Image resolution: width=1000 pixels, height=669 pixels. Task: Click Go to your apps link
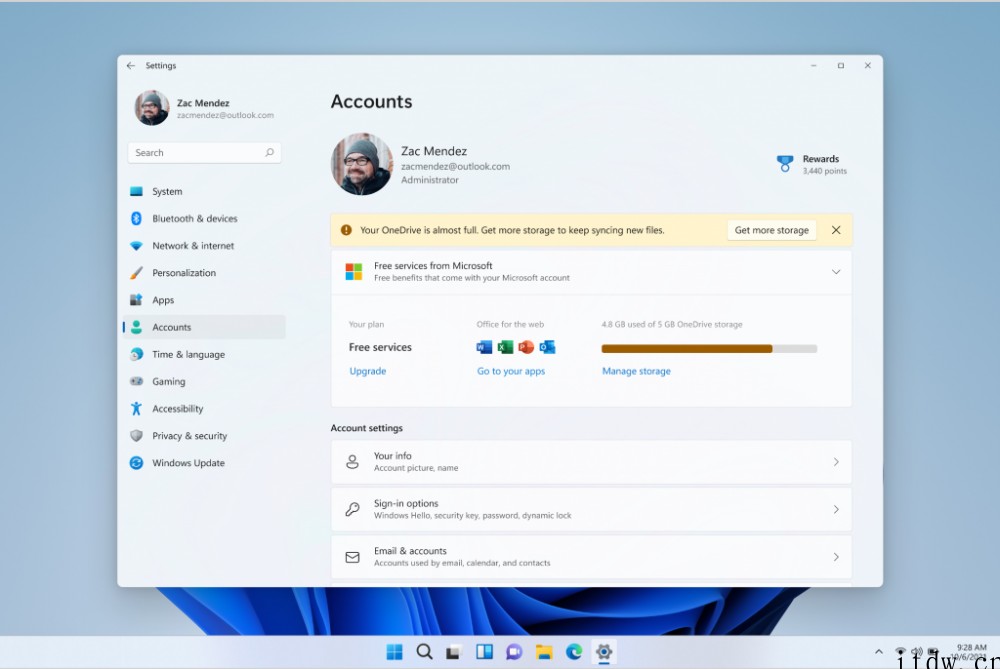pos(511,371)
